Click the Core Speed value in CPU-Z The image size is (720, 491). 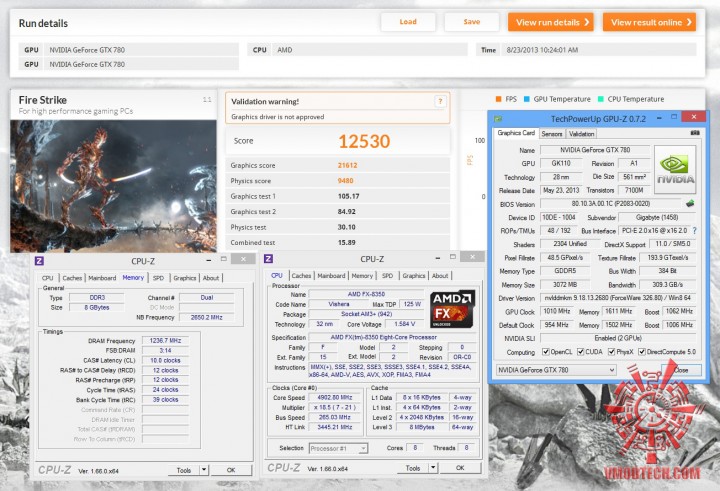335,397
